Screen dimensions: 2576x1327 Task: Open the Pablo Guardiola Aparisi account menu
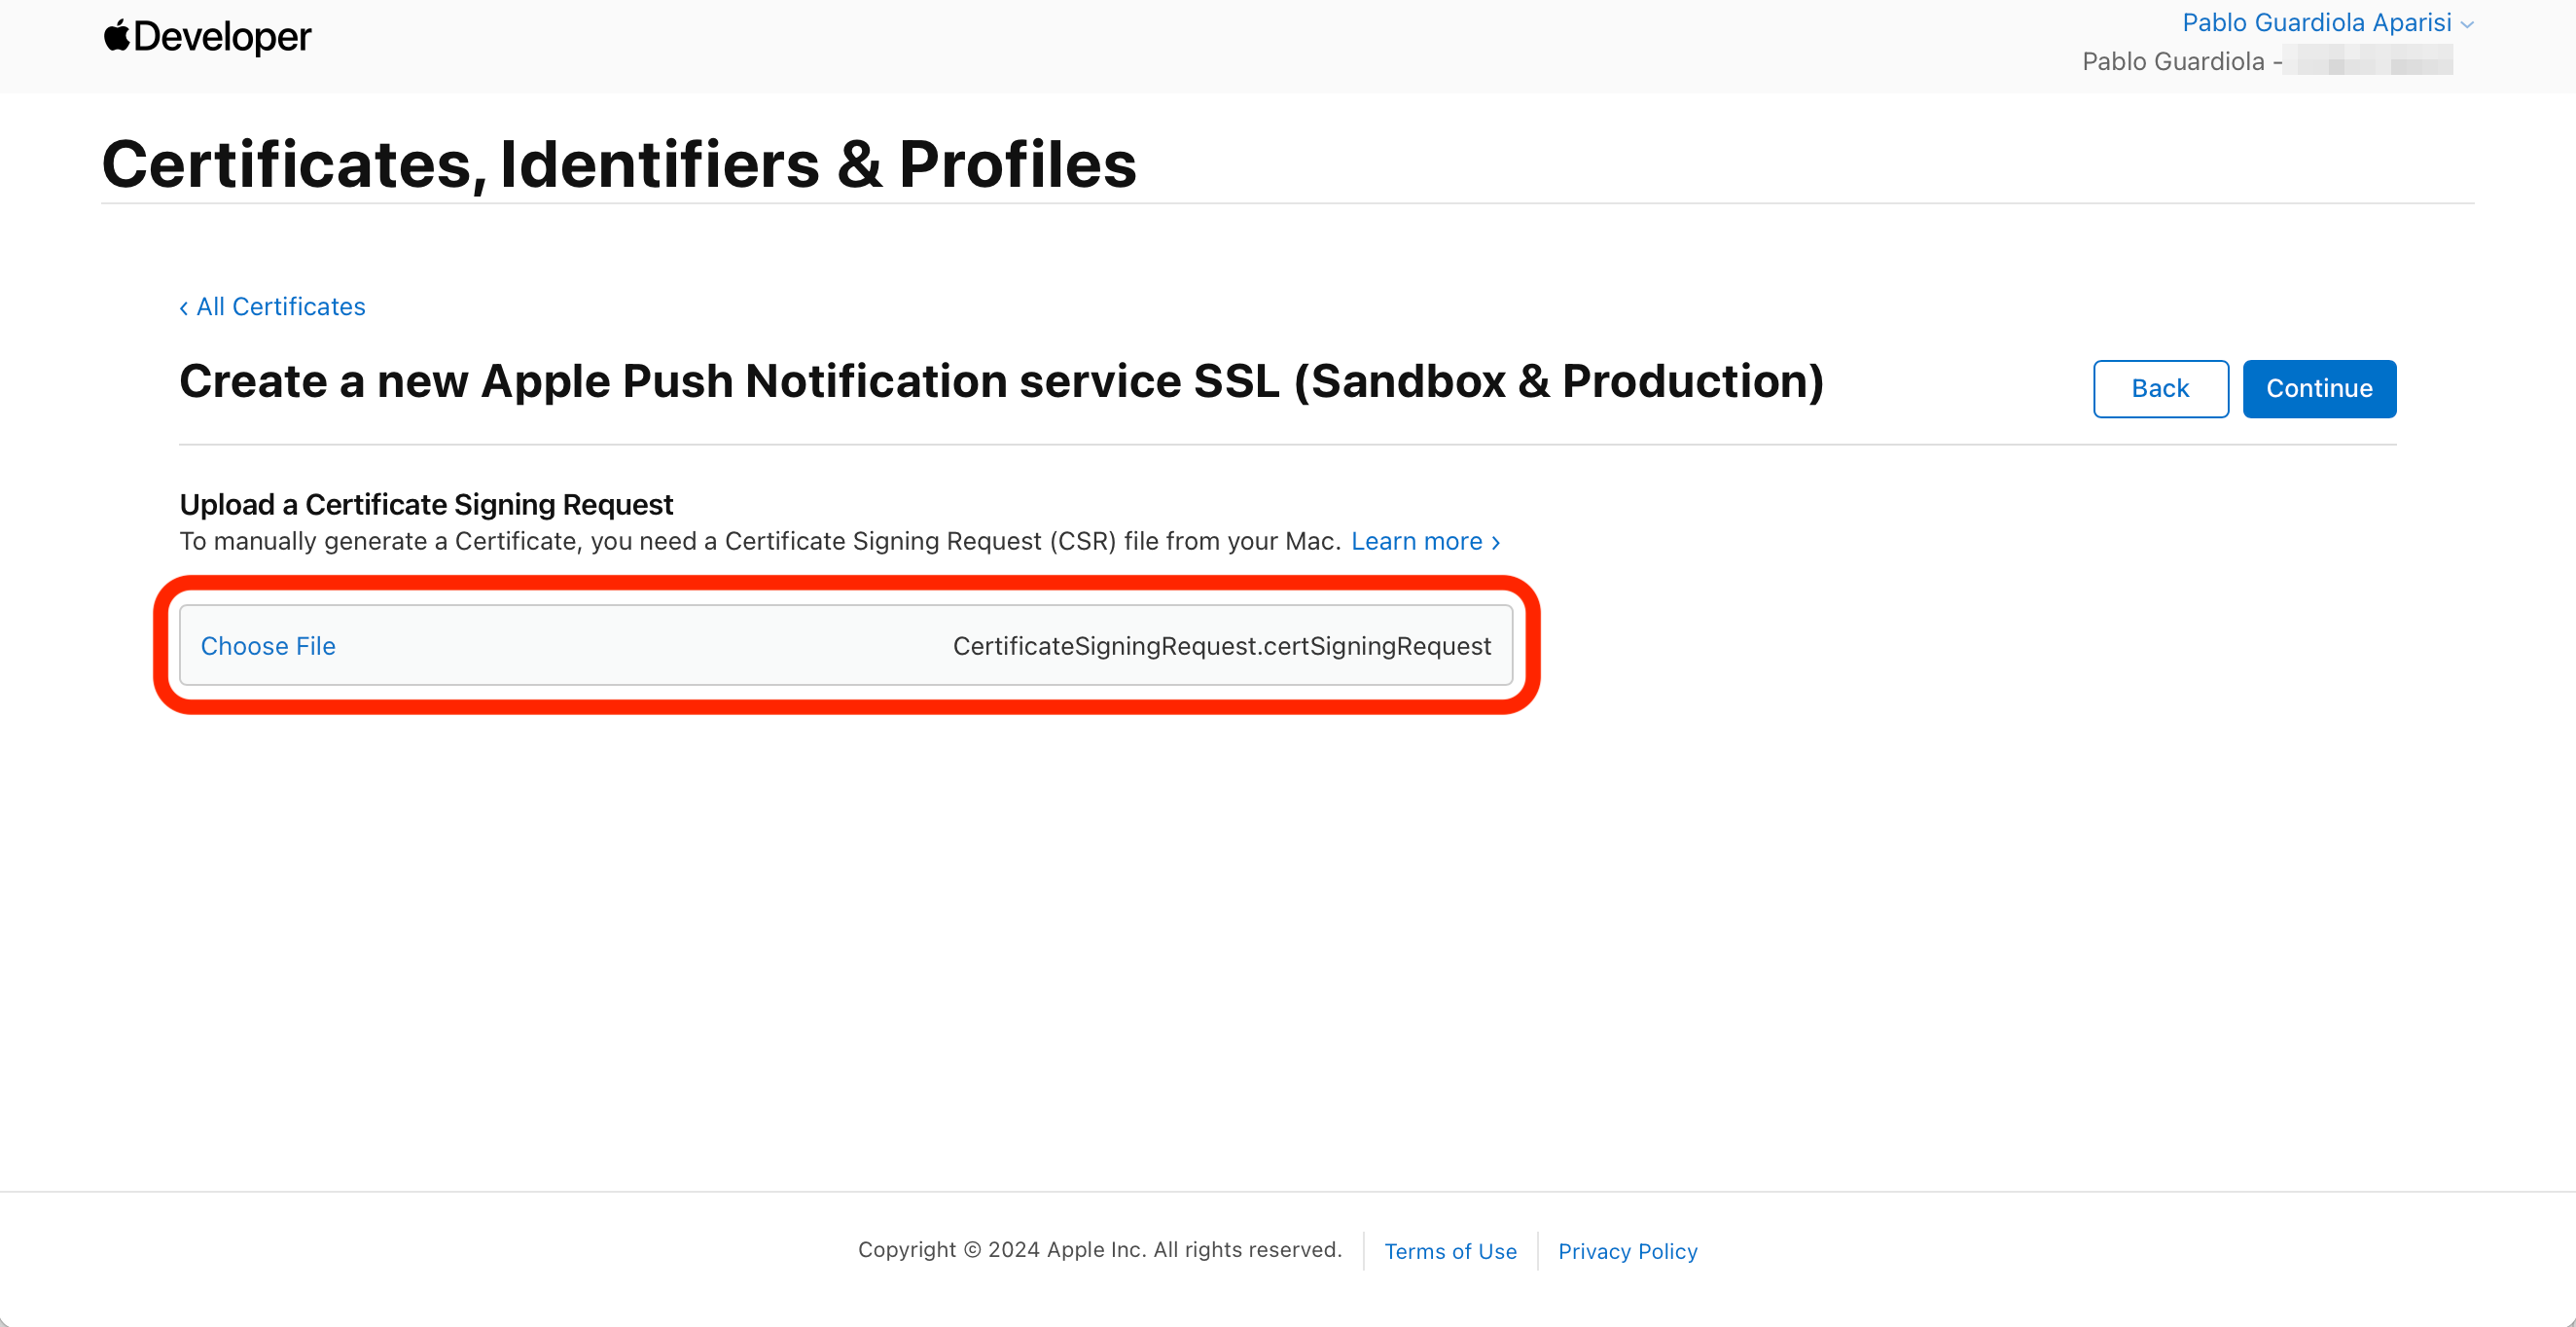click(x=2316, y=22)
